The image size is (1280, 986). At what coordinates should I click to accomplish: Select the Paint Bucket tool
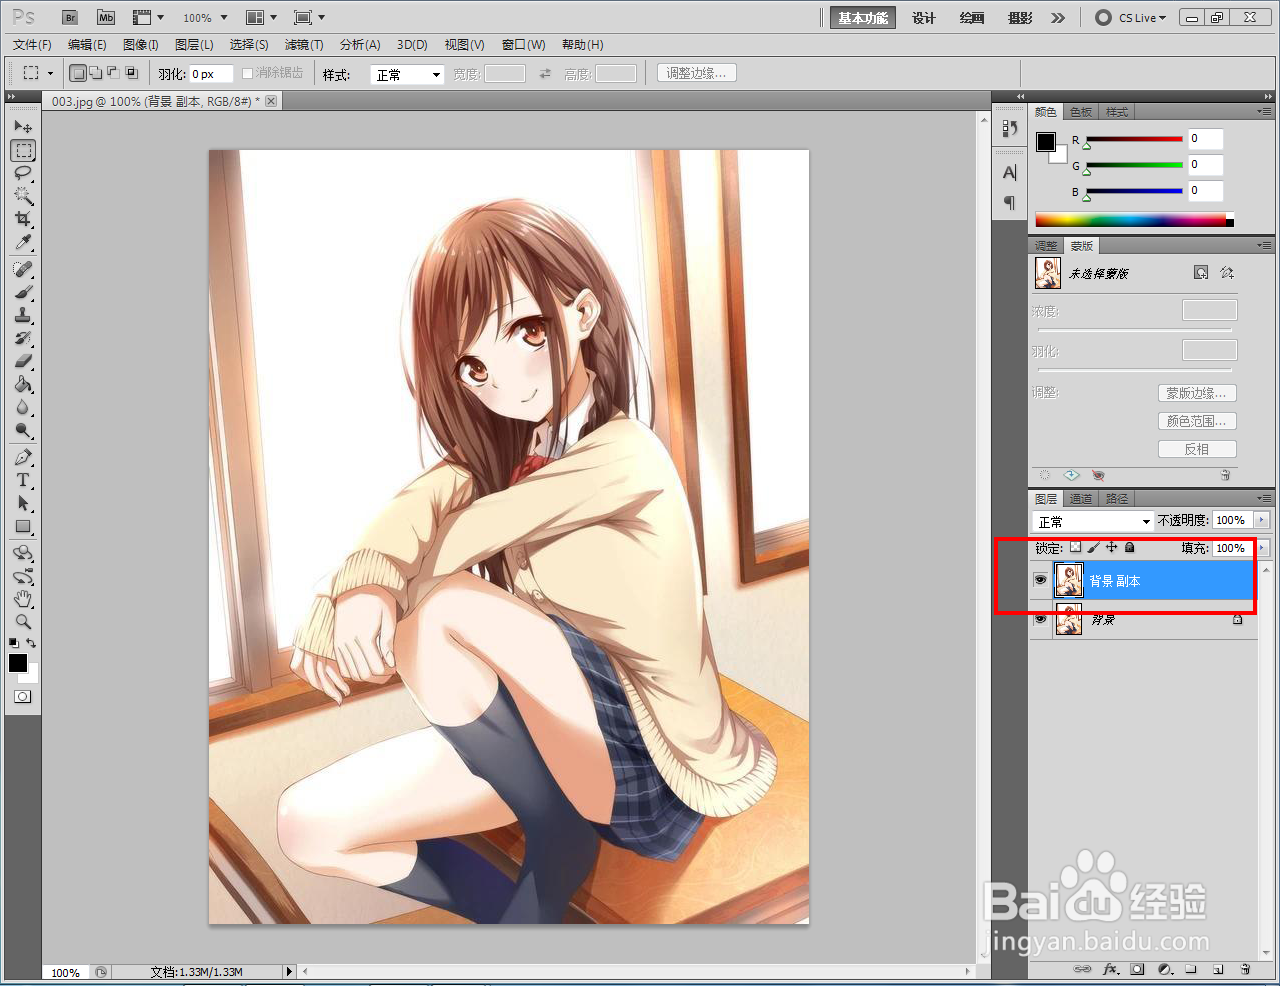pos(23,385)
